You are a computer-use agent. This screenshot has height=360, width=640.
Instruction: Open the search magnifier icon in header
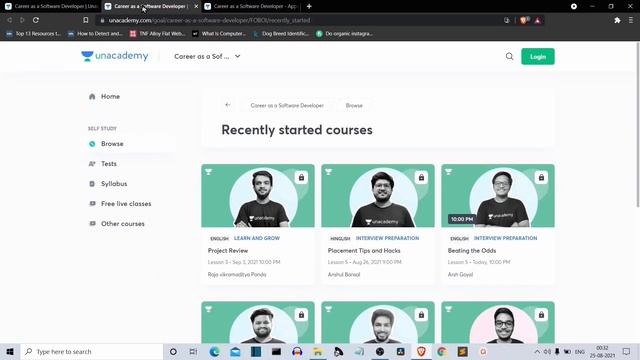pyautogui.click(x=509, y=56)
